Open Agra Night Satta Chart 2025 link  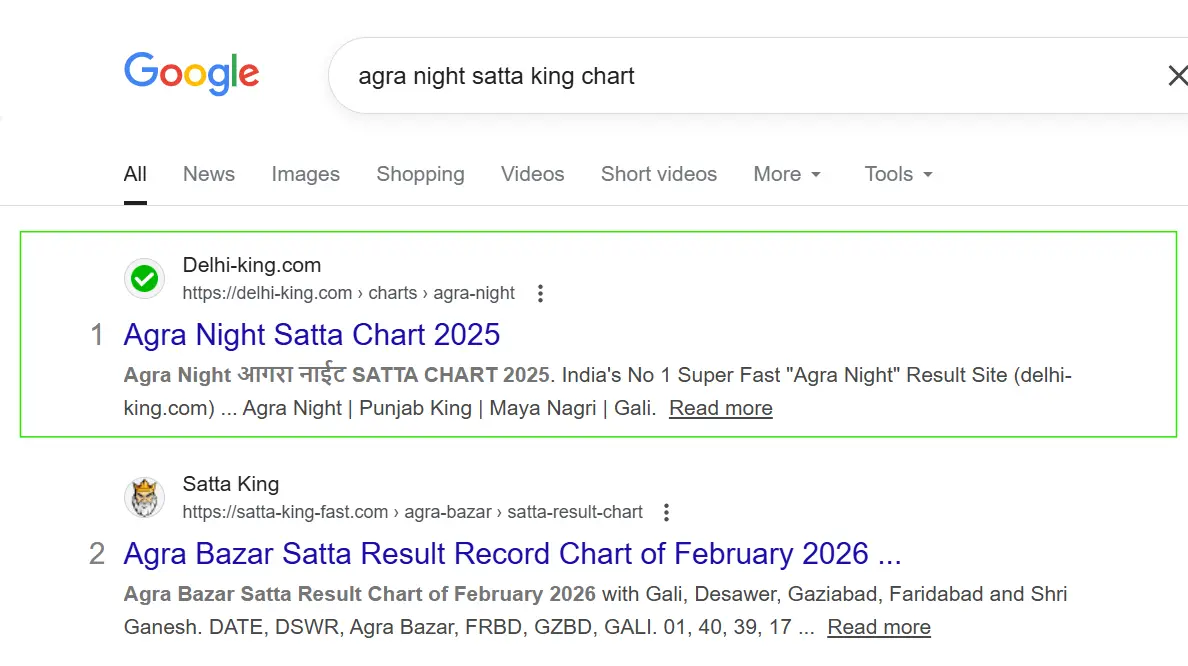coord(311,335)
